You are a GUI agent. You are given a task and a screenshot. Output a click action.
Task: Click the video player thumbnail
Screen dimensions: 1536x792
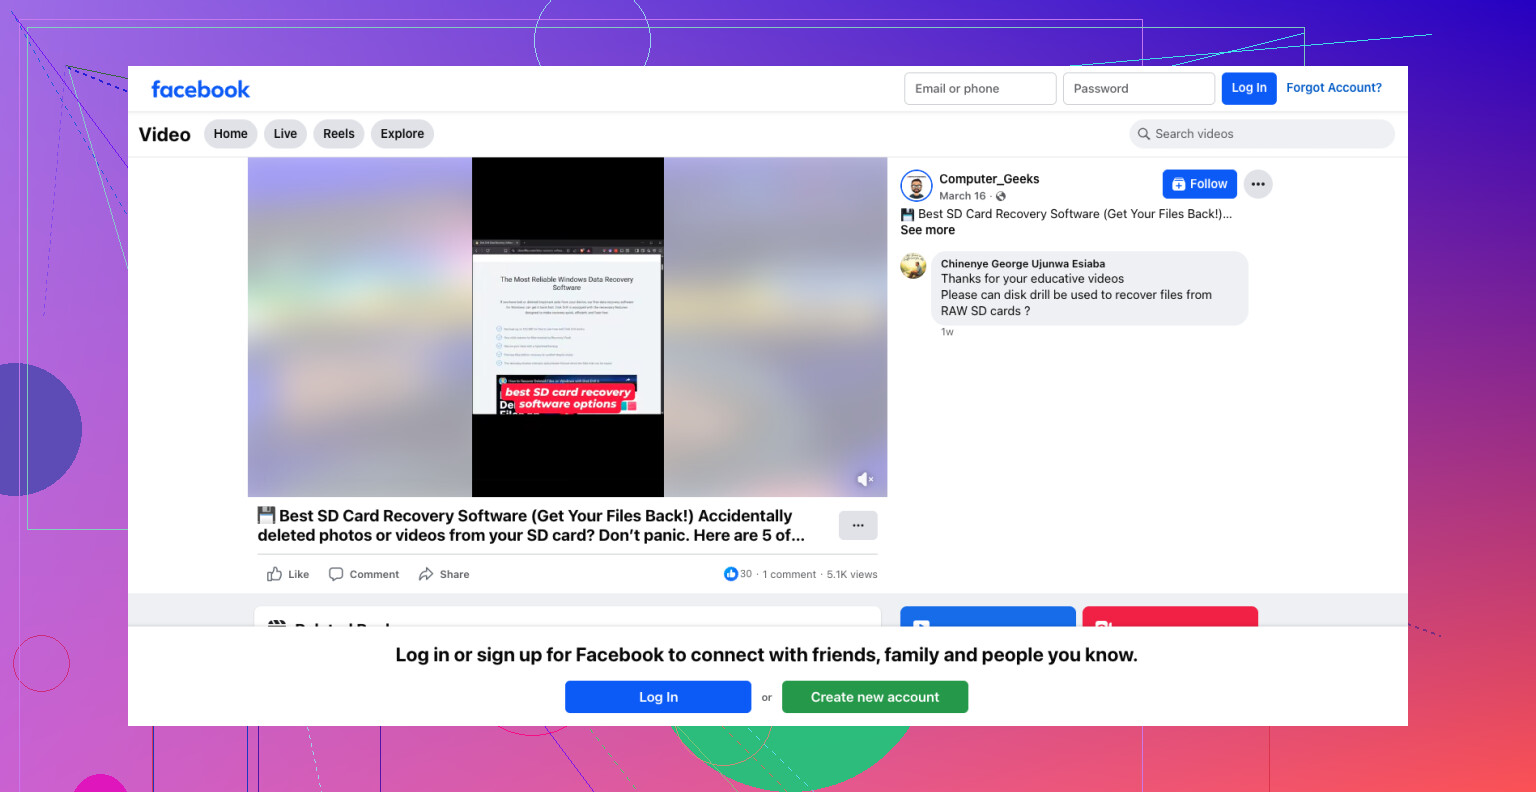568,327
